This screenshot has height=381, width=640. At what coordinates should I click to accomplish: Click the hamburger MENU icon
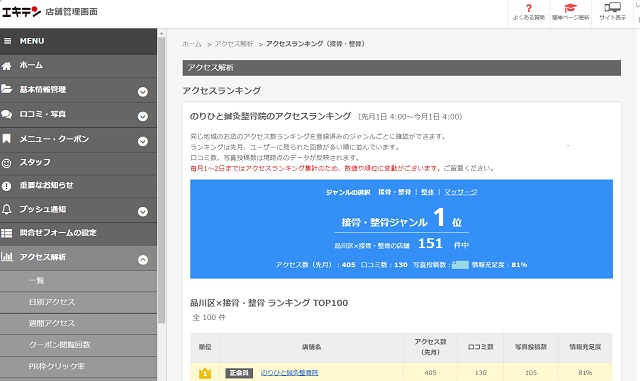7,41
